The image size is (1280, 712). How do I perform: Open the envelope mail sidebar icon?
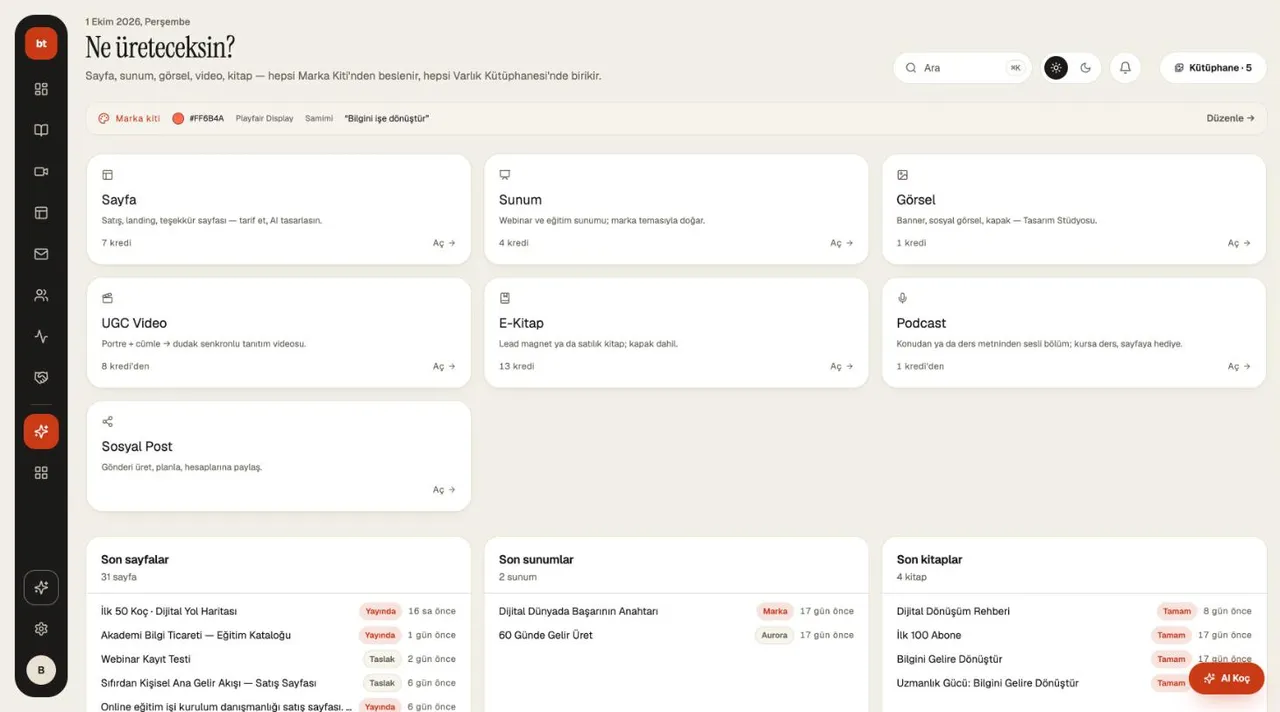[x=41, y=254]
